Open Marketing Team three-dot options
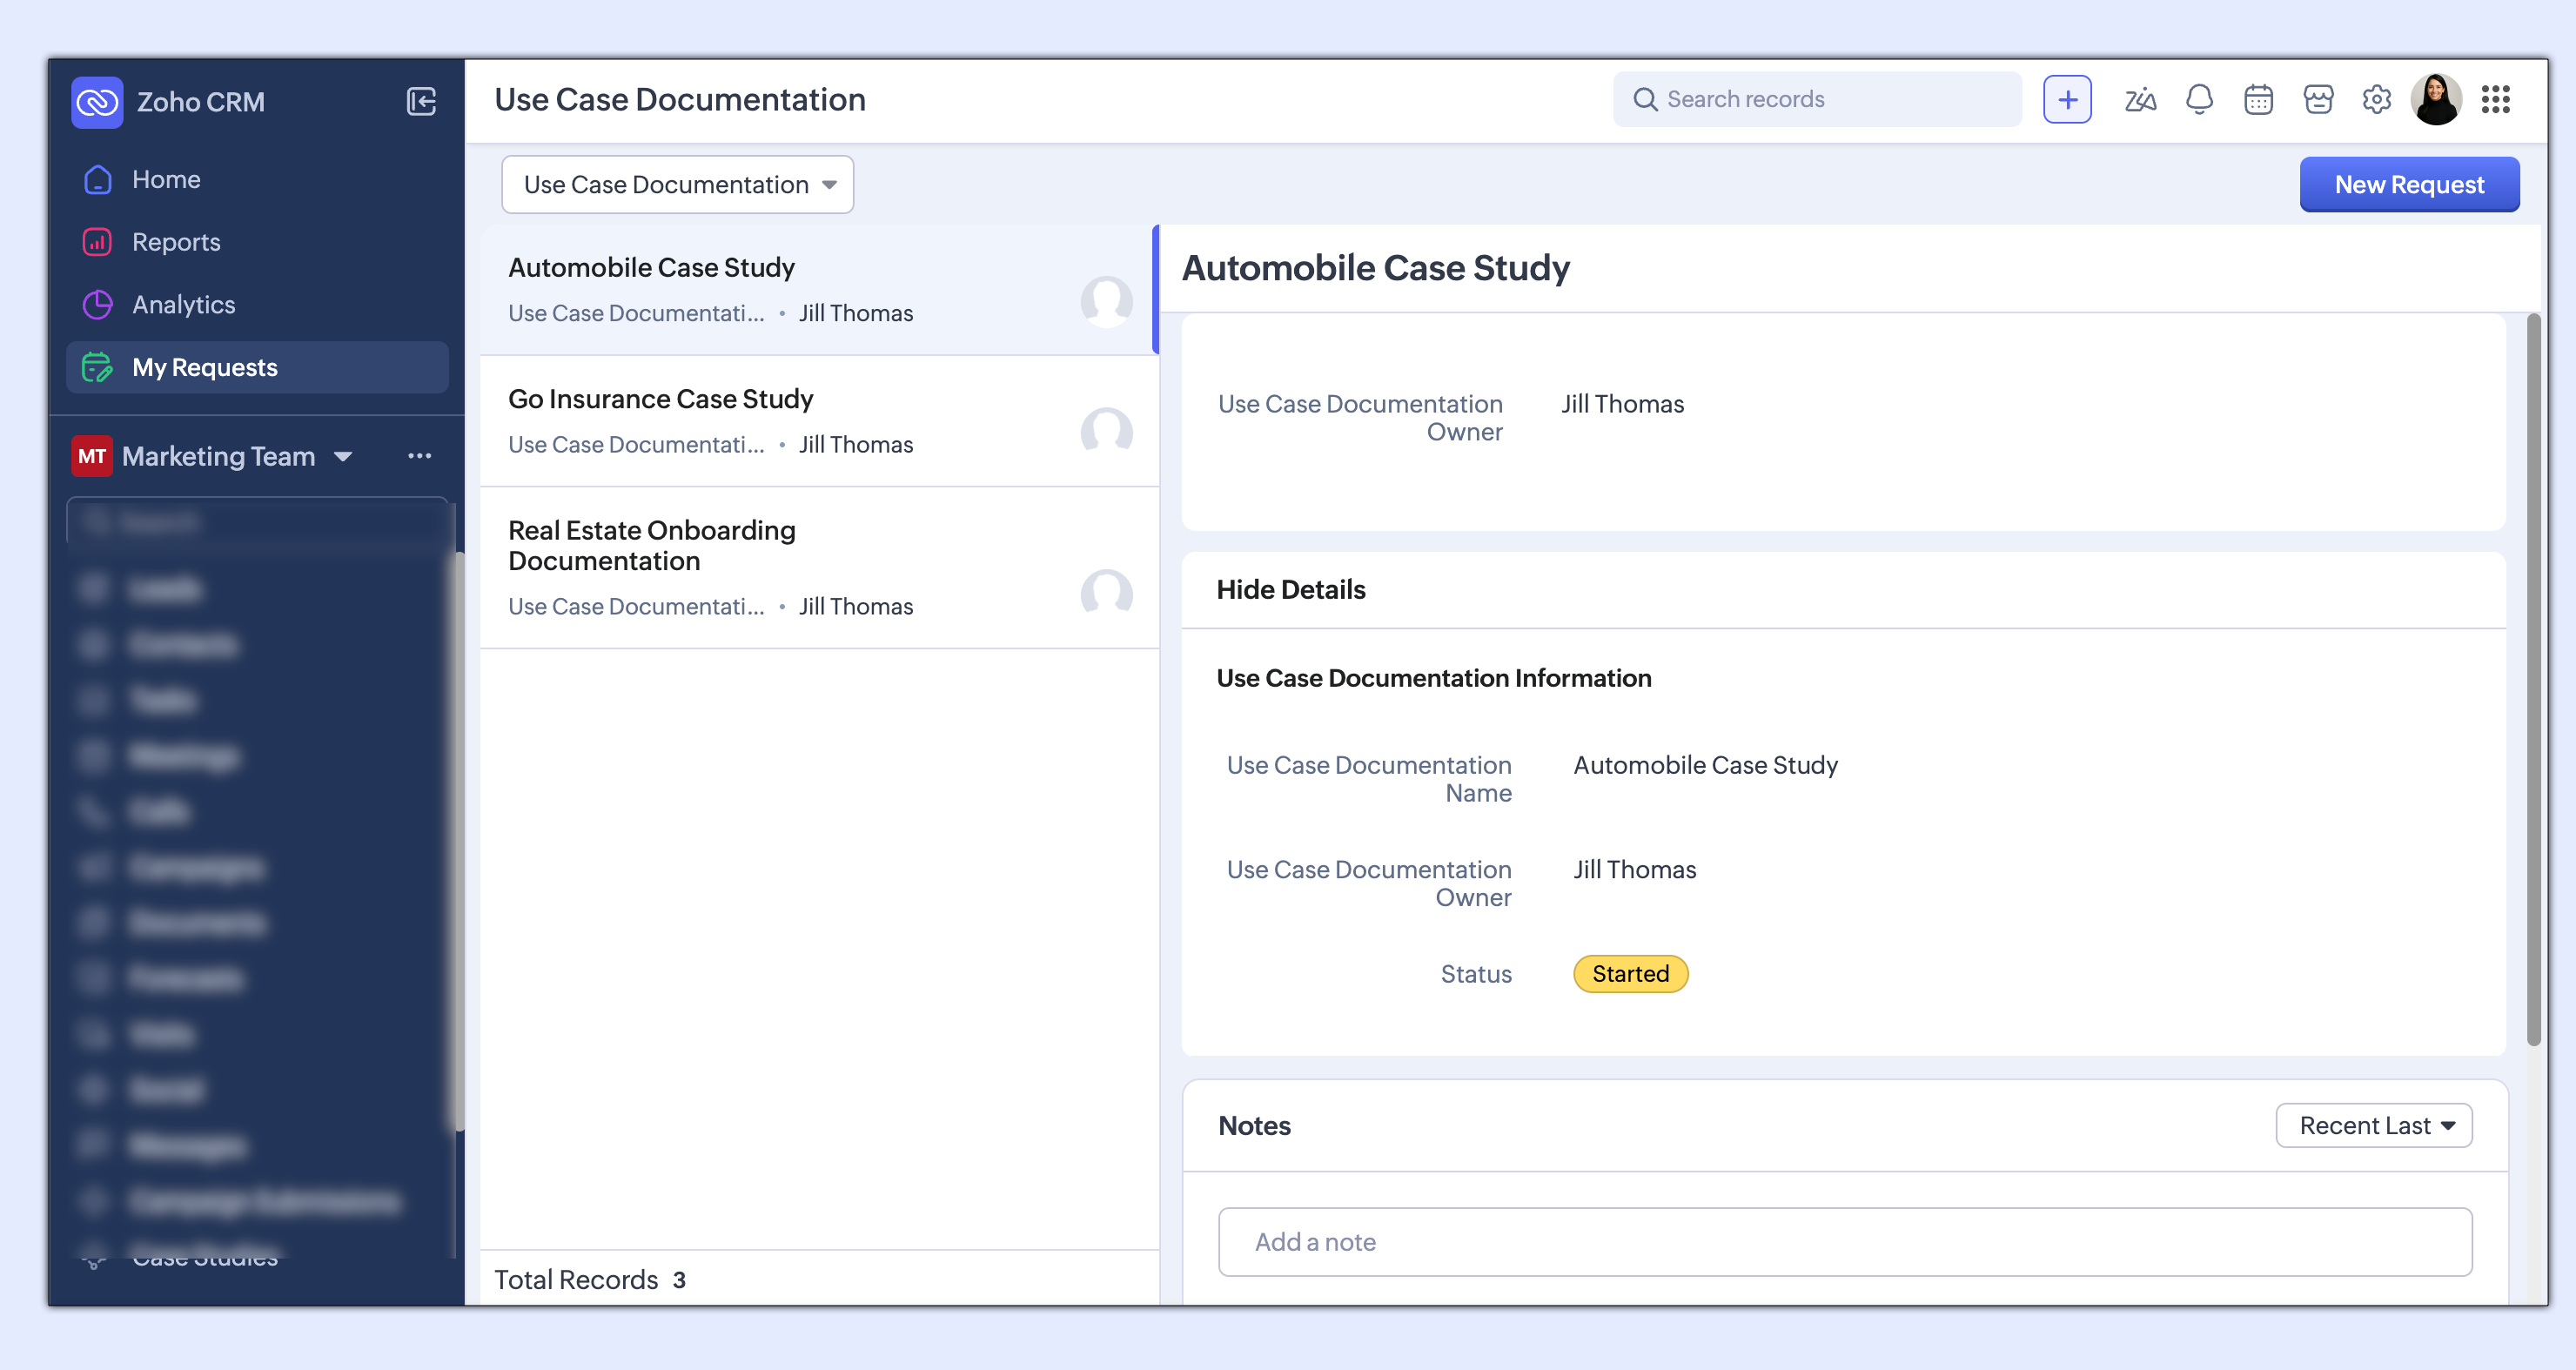This screenshot has height=1370, width=2576. 419,456
